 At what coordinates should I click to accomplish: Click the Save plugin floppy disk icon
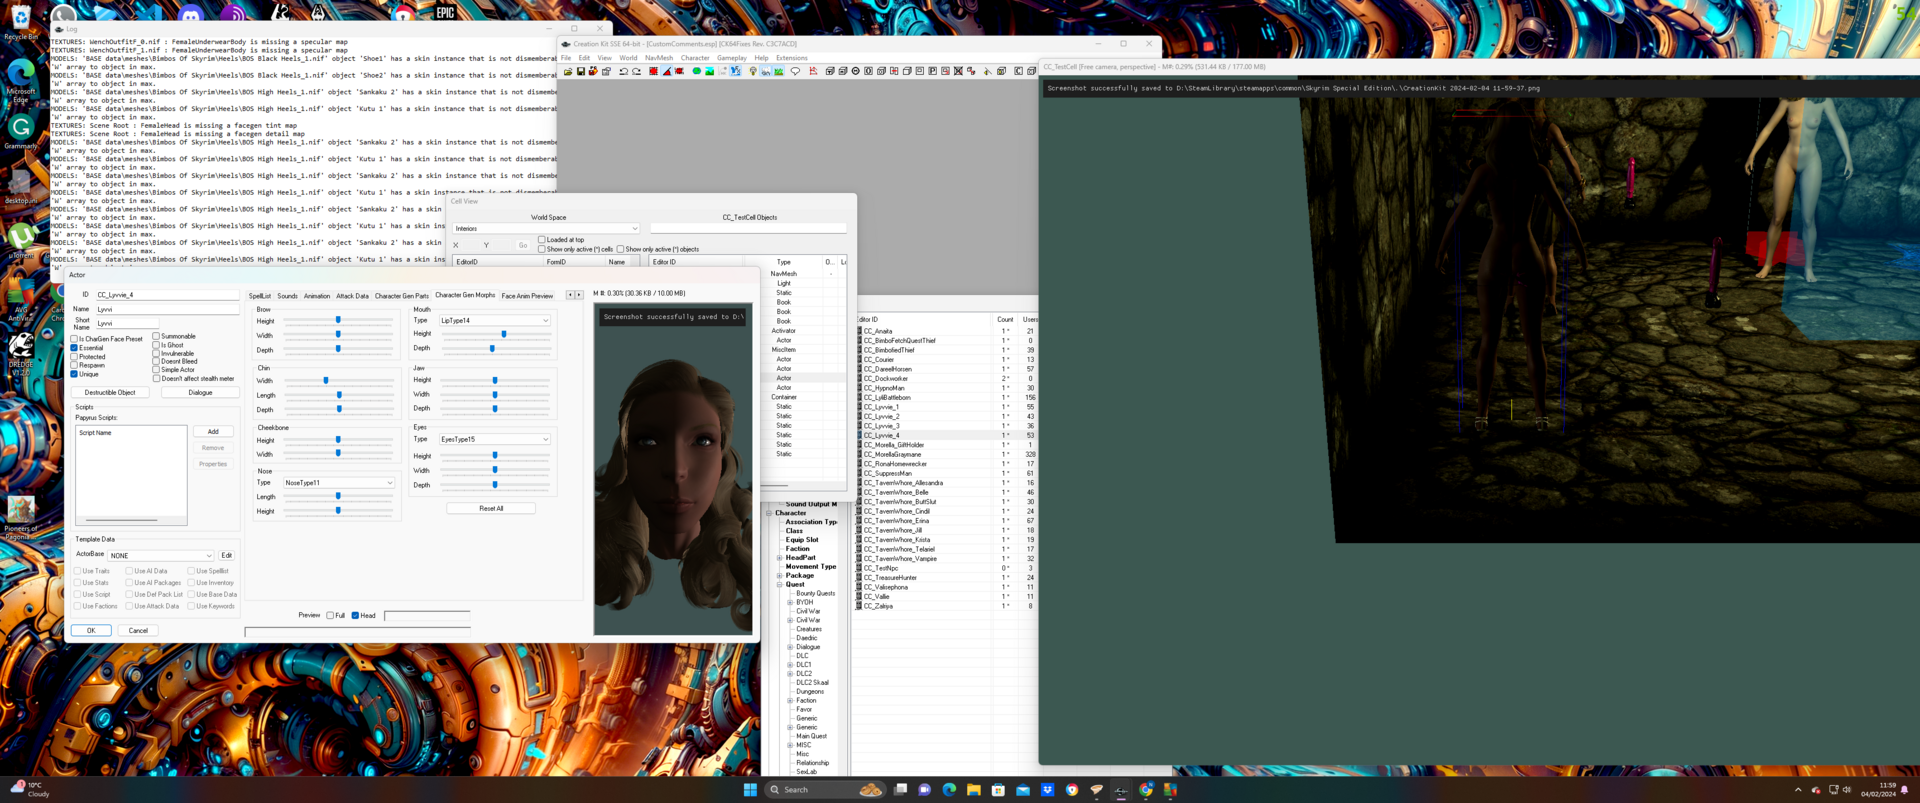tap(581, 71)
